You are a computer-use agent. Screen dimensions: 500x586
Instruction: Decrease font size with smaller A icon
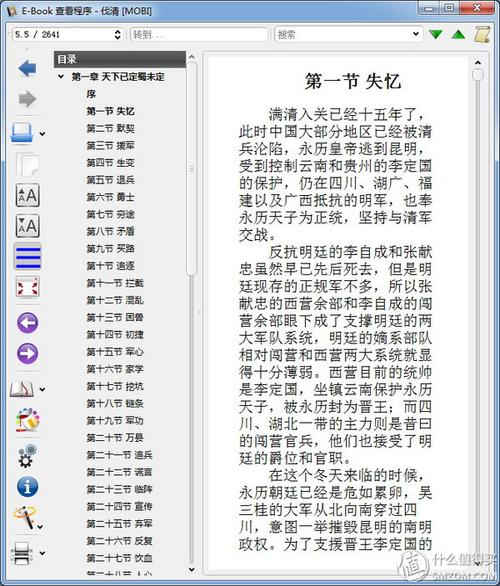pyautogui.click(x=28, y=226)
